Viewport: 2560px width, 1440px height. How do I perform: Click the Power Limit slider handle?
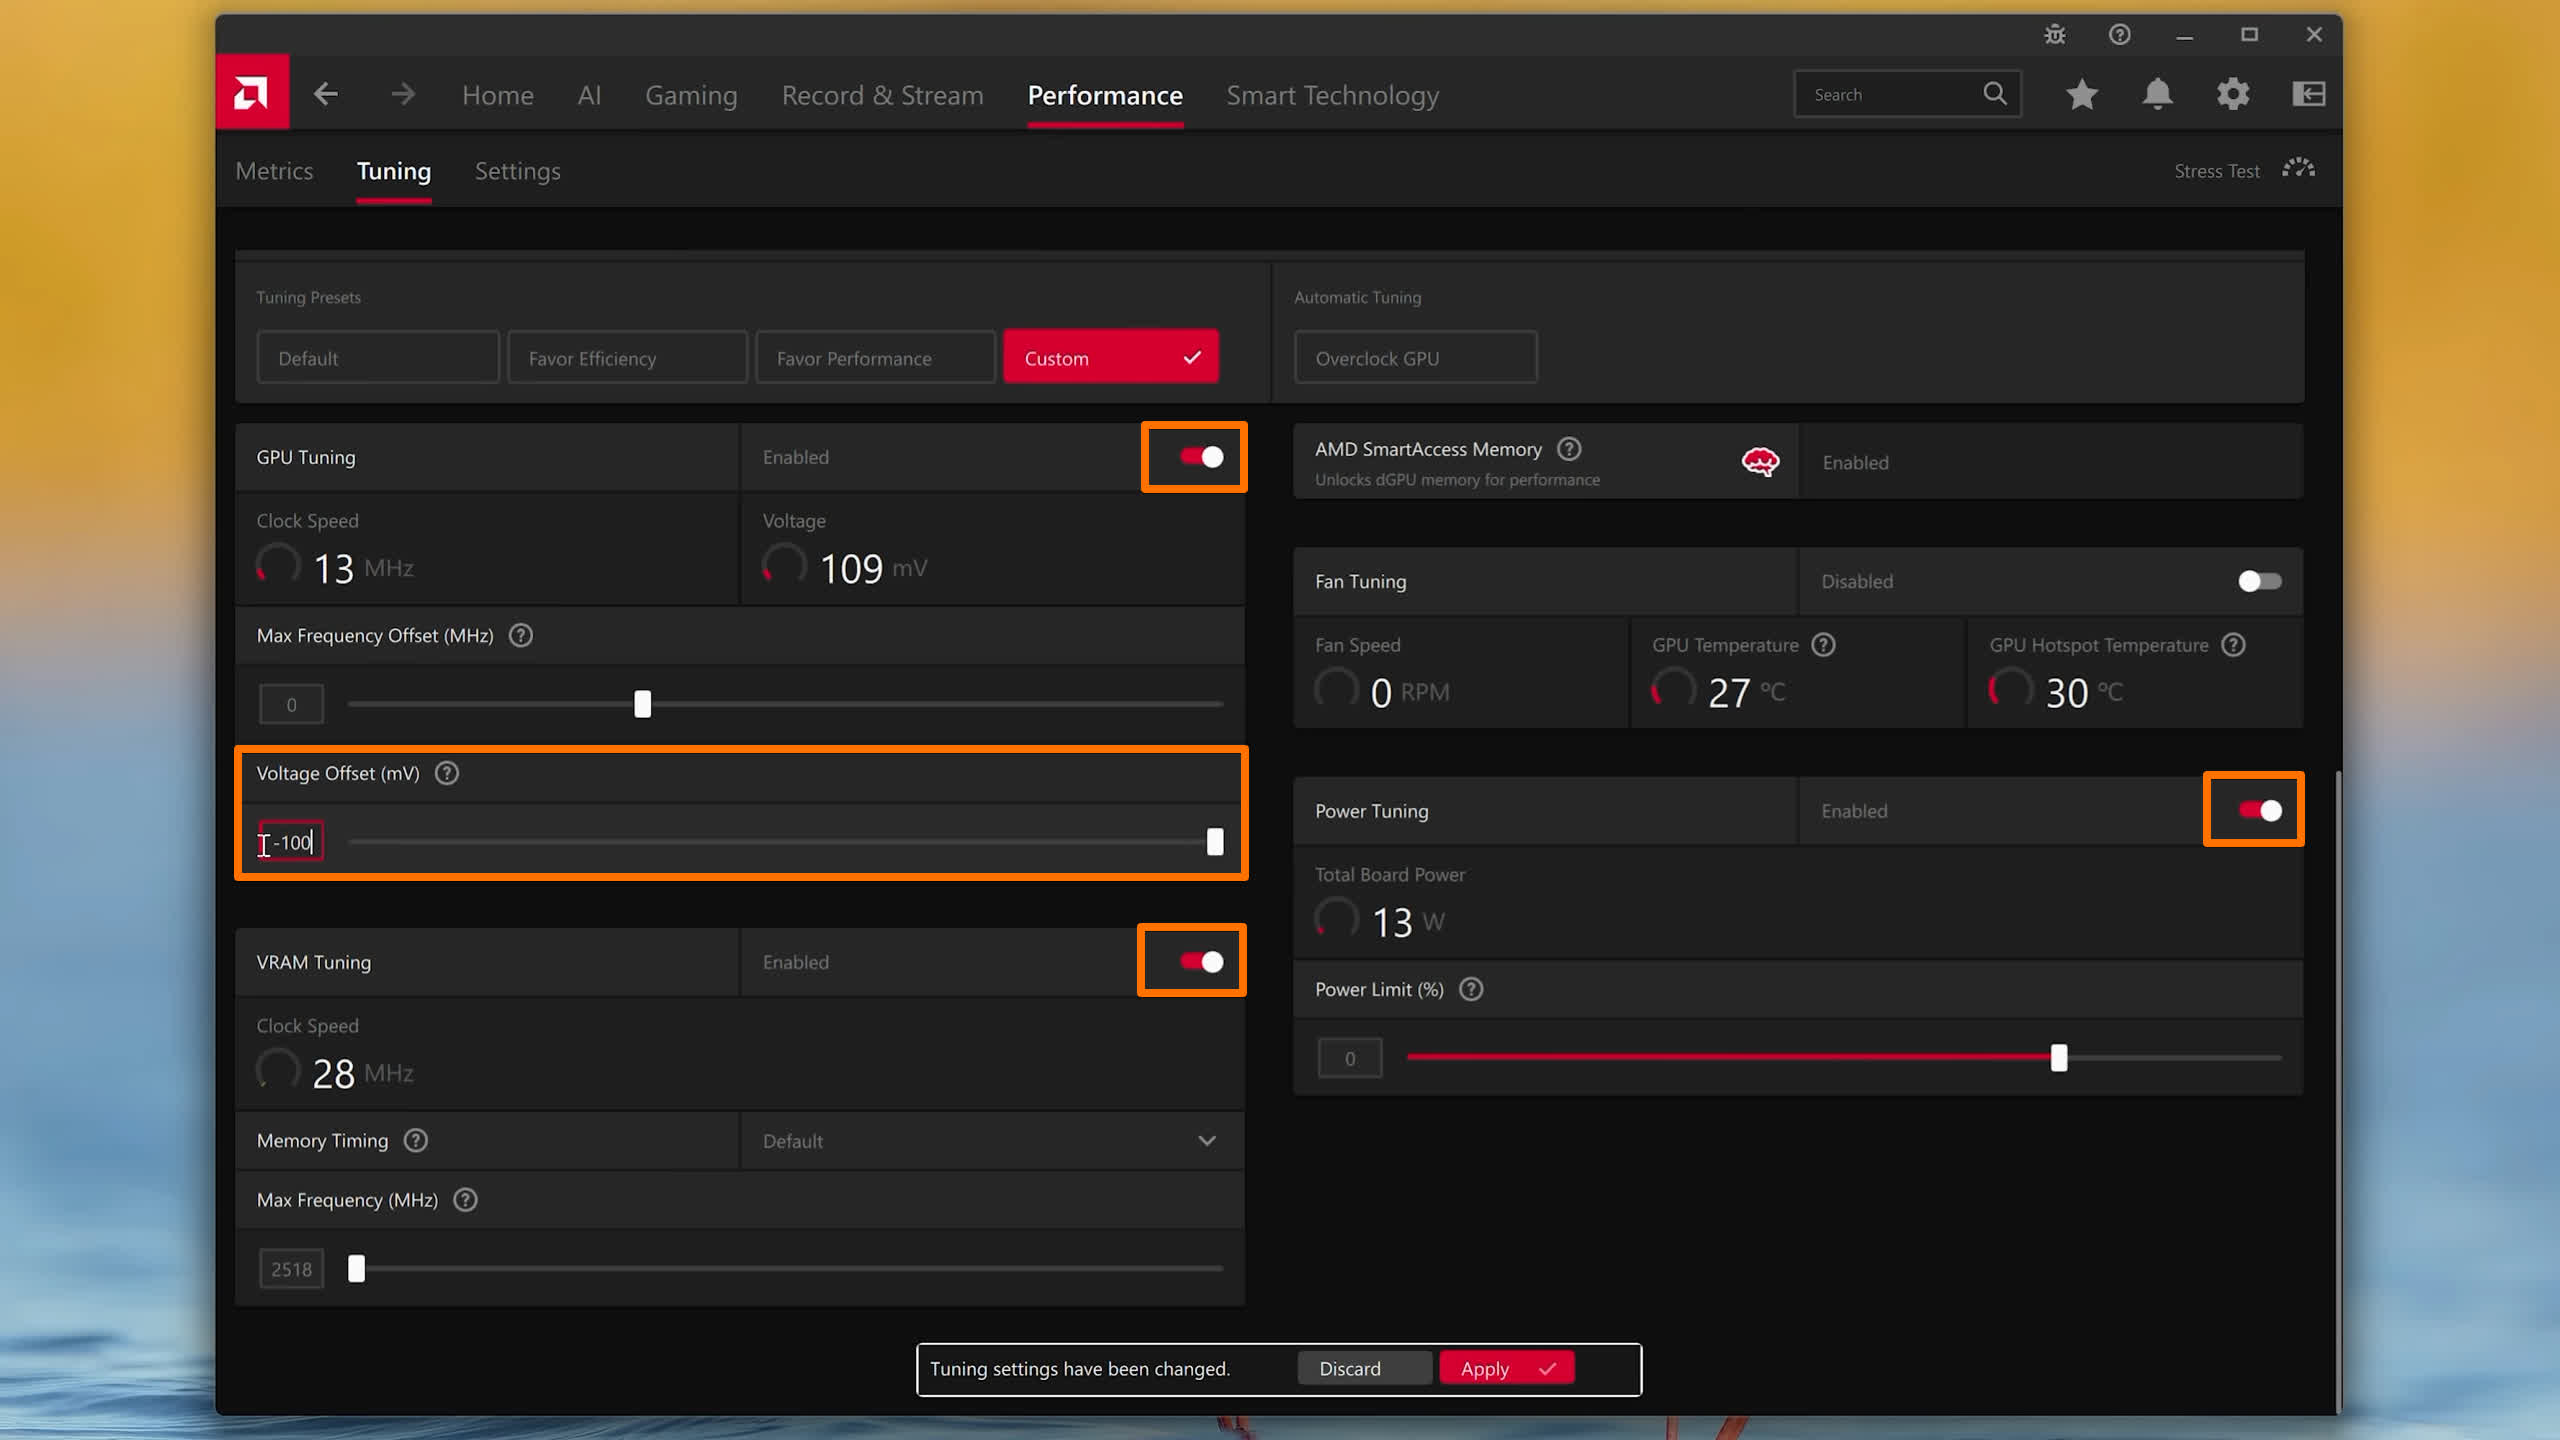tap(2059, 1058)
